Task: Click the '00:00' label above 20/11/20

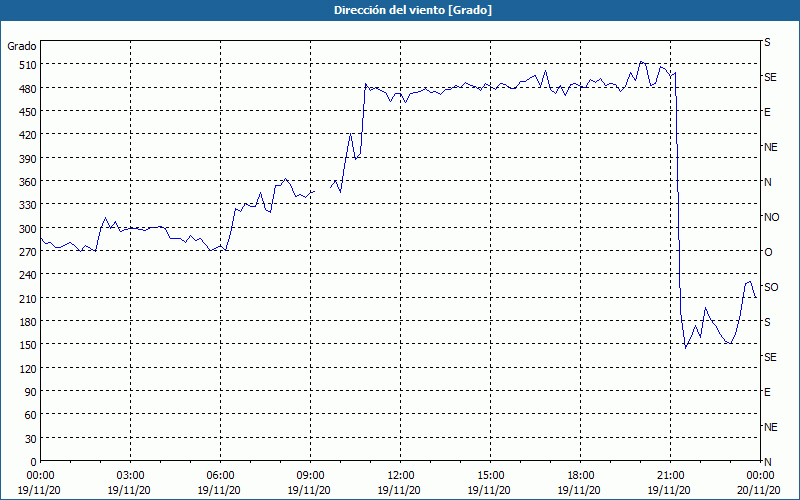Action: [x=760, y=476]
